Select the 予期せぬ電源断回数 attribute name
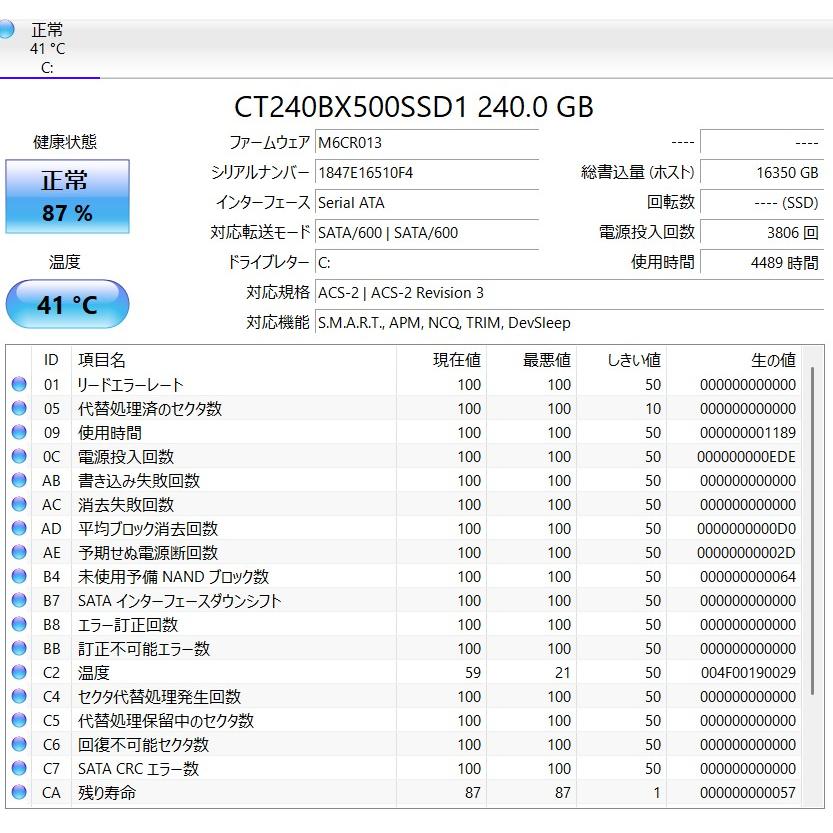The width and height of the screenshot is (833, 833). pos(148,552)
